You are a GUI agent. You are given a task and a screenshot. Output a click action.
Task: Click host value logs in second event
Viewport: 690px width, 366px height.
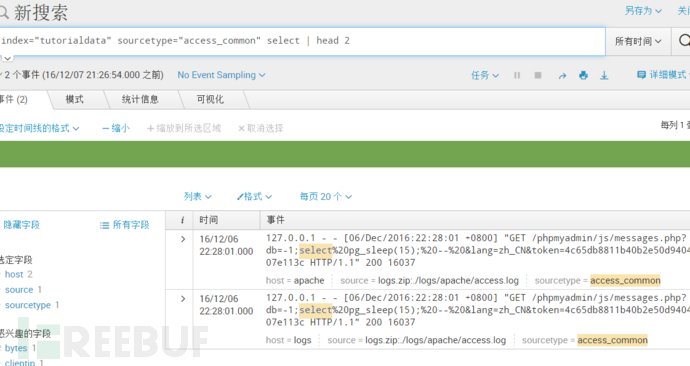302,340
